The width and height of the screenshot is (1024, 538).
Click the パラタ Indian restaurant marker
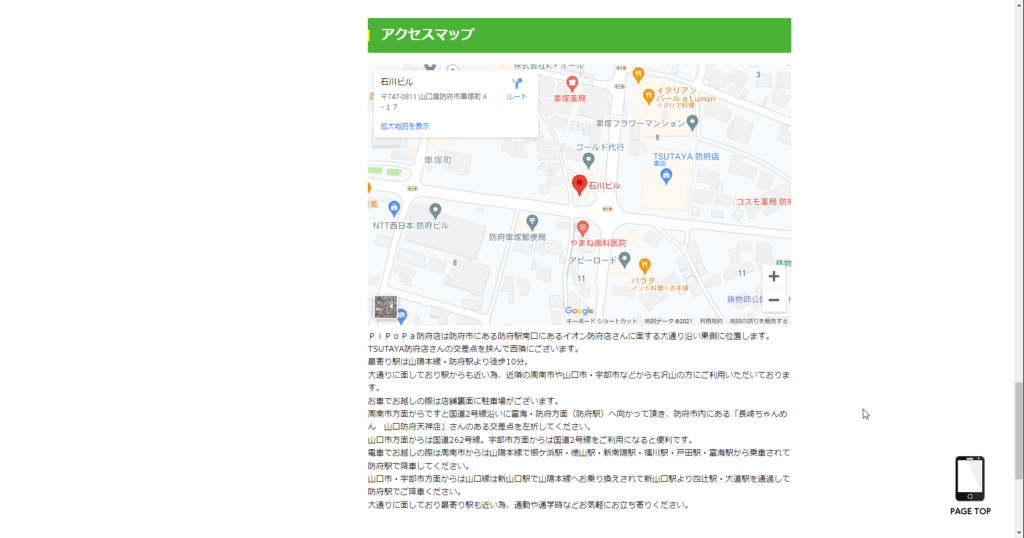point(645,266)
